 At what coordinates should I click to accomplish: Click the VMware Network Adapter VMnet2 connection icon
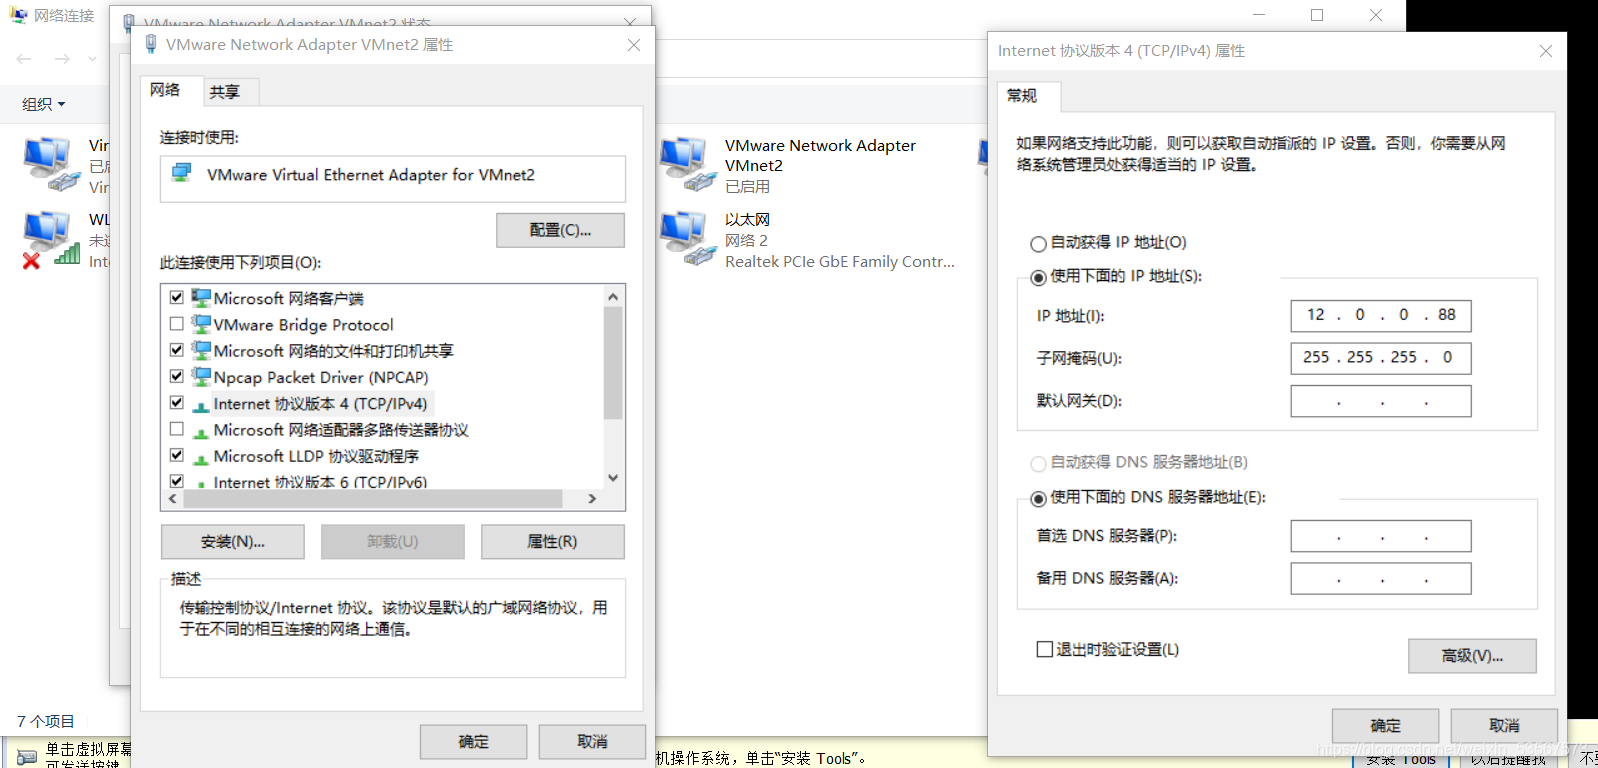tap(688, 165)
